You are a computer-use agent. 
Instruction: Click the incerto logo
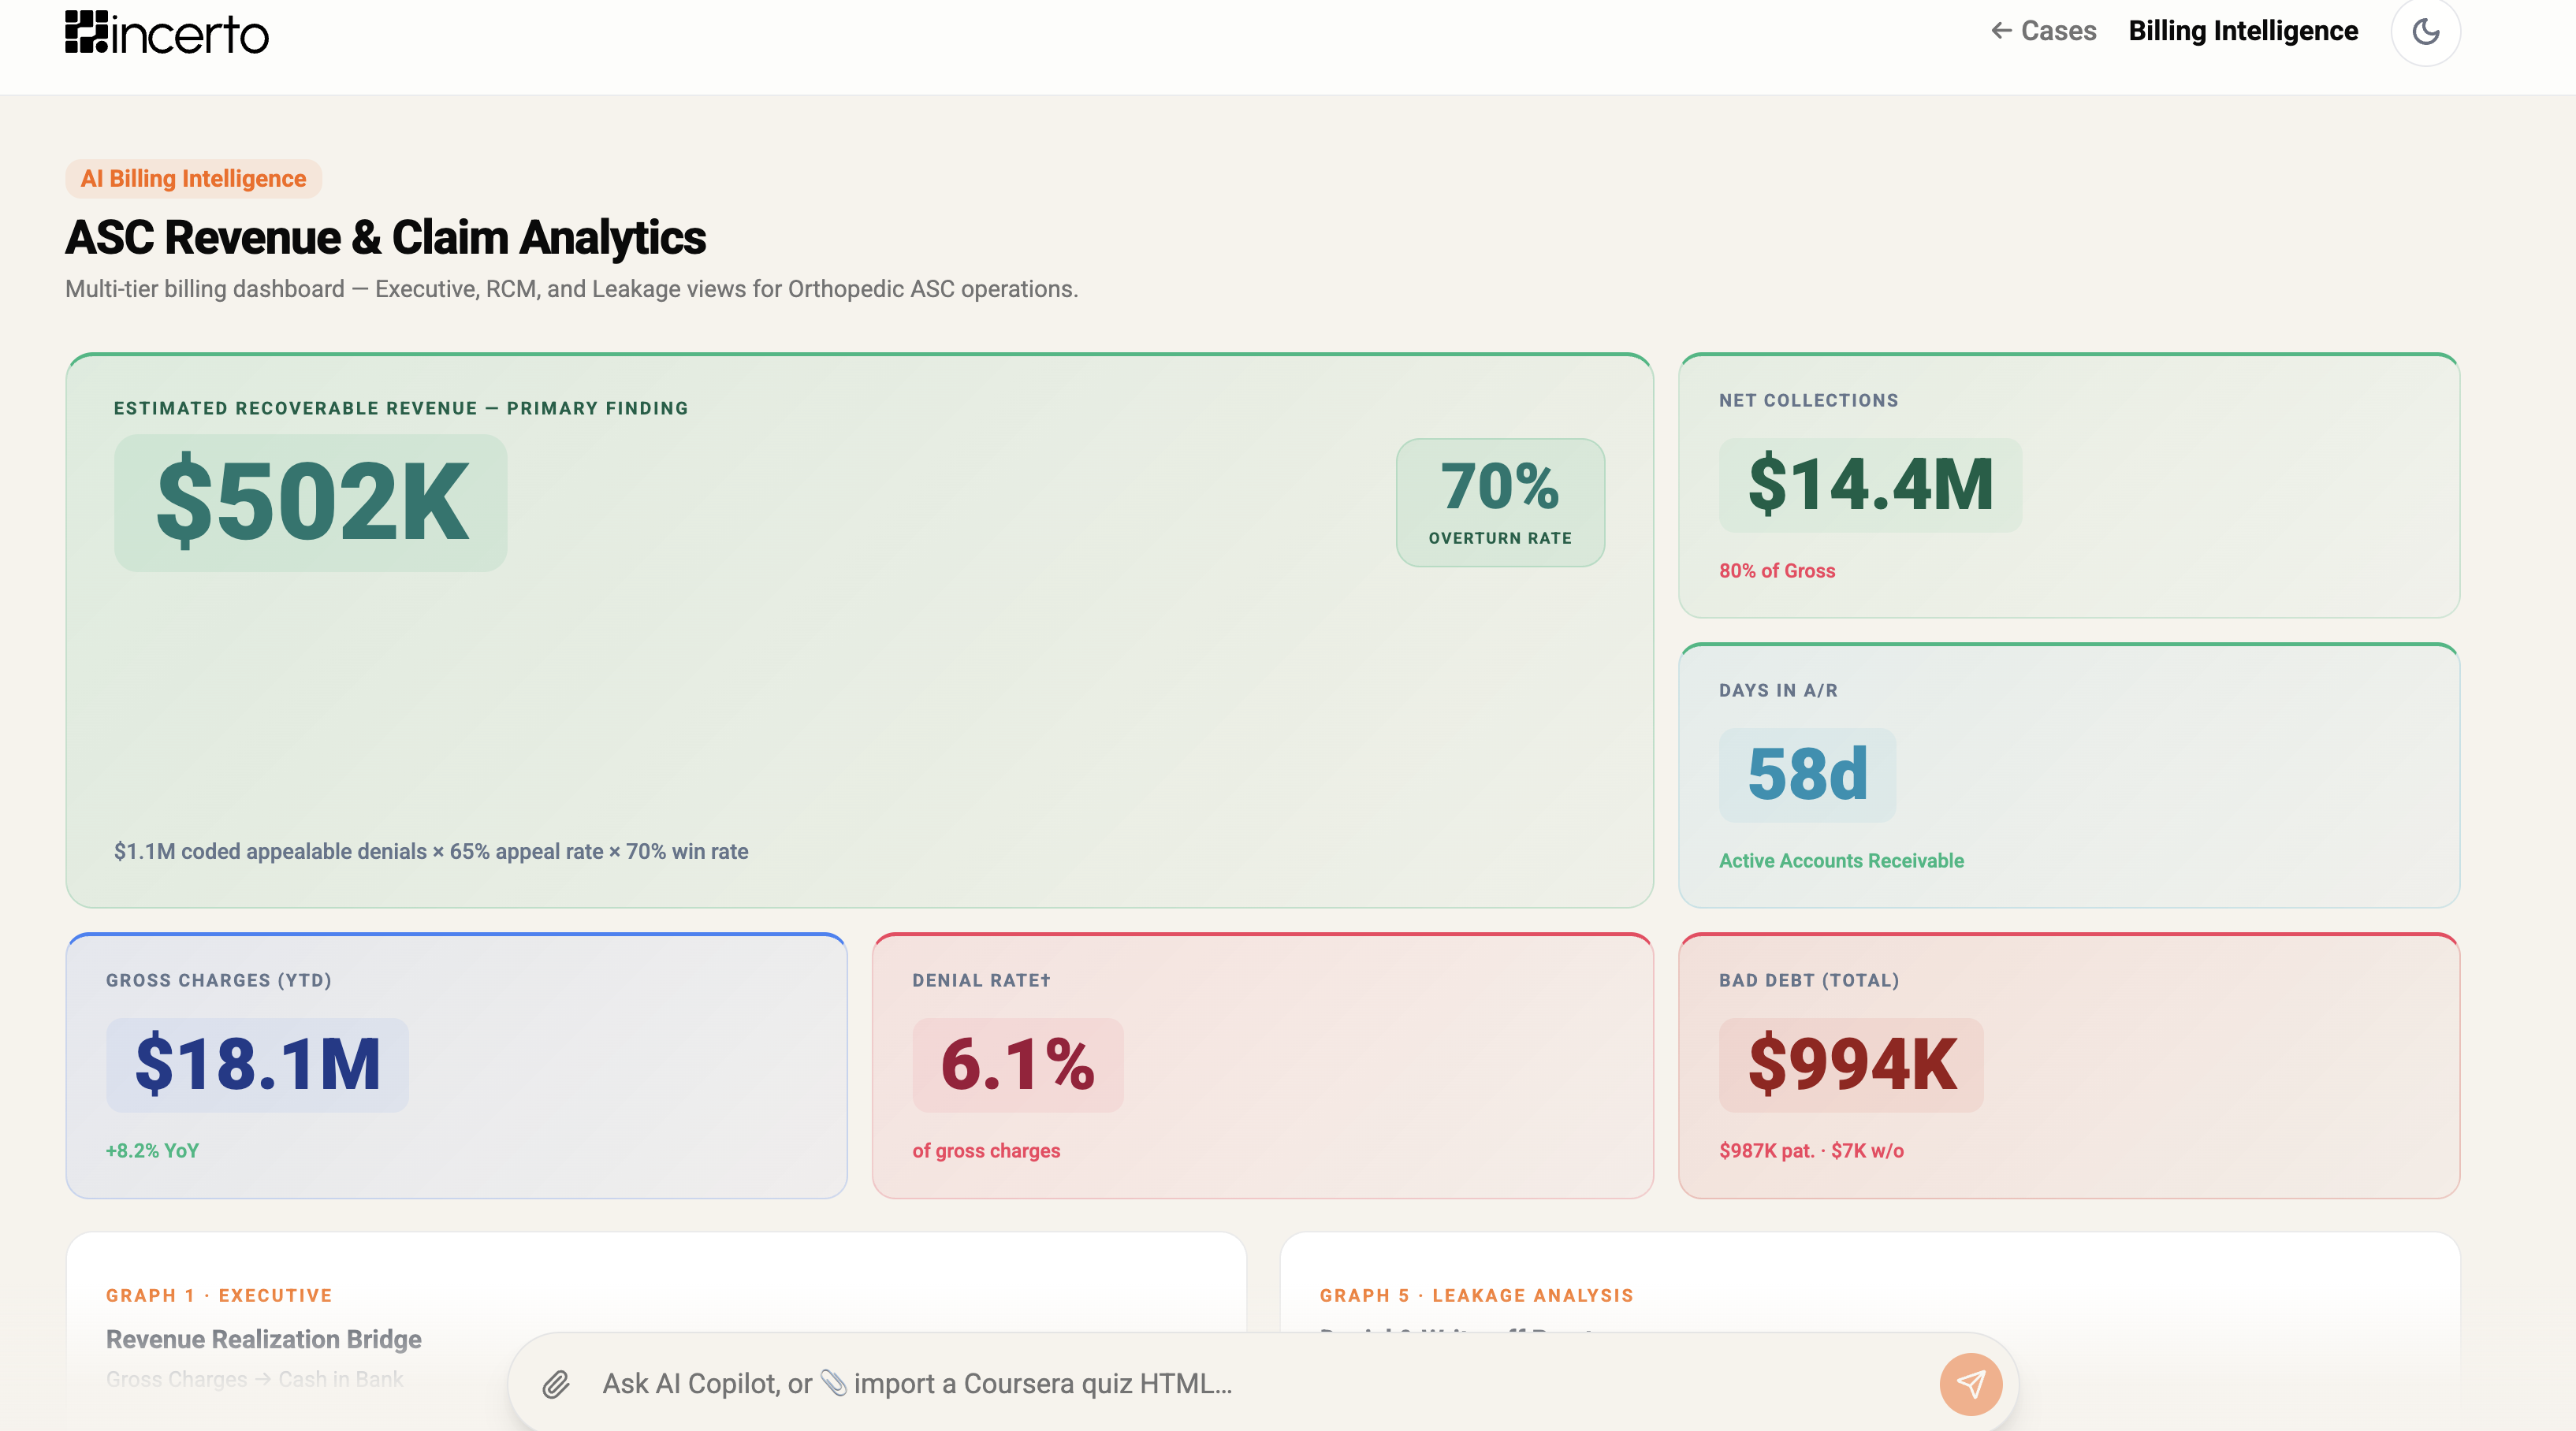tap(167, 32)
